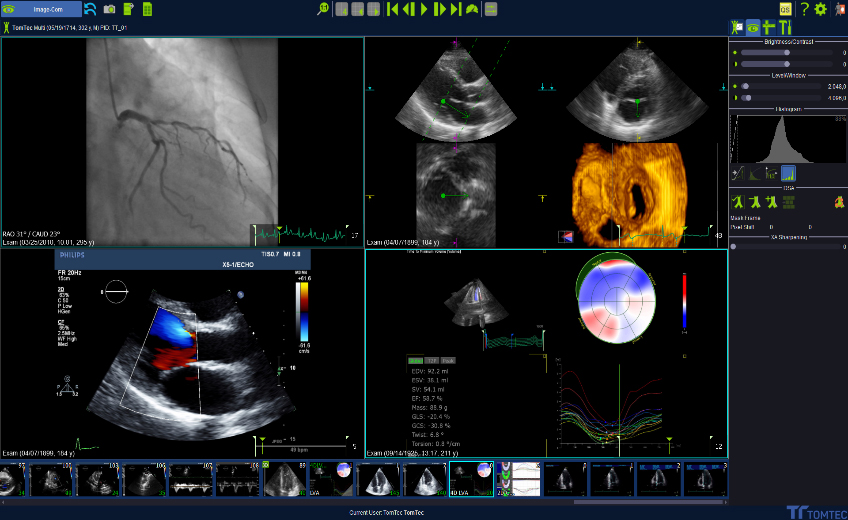Click the grid-style DSA icon
This screenshot has height=520, width=848.
[788, 202]
